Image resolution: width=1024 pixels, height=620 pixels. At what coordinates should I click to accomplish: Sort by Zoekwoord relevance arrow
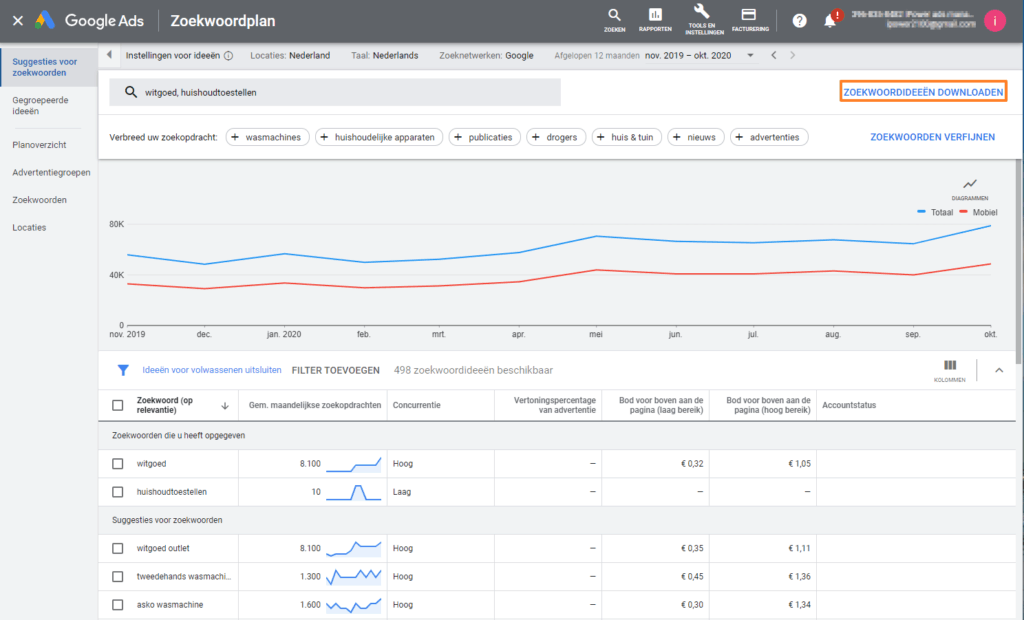click(225, 406)
